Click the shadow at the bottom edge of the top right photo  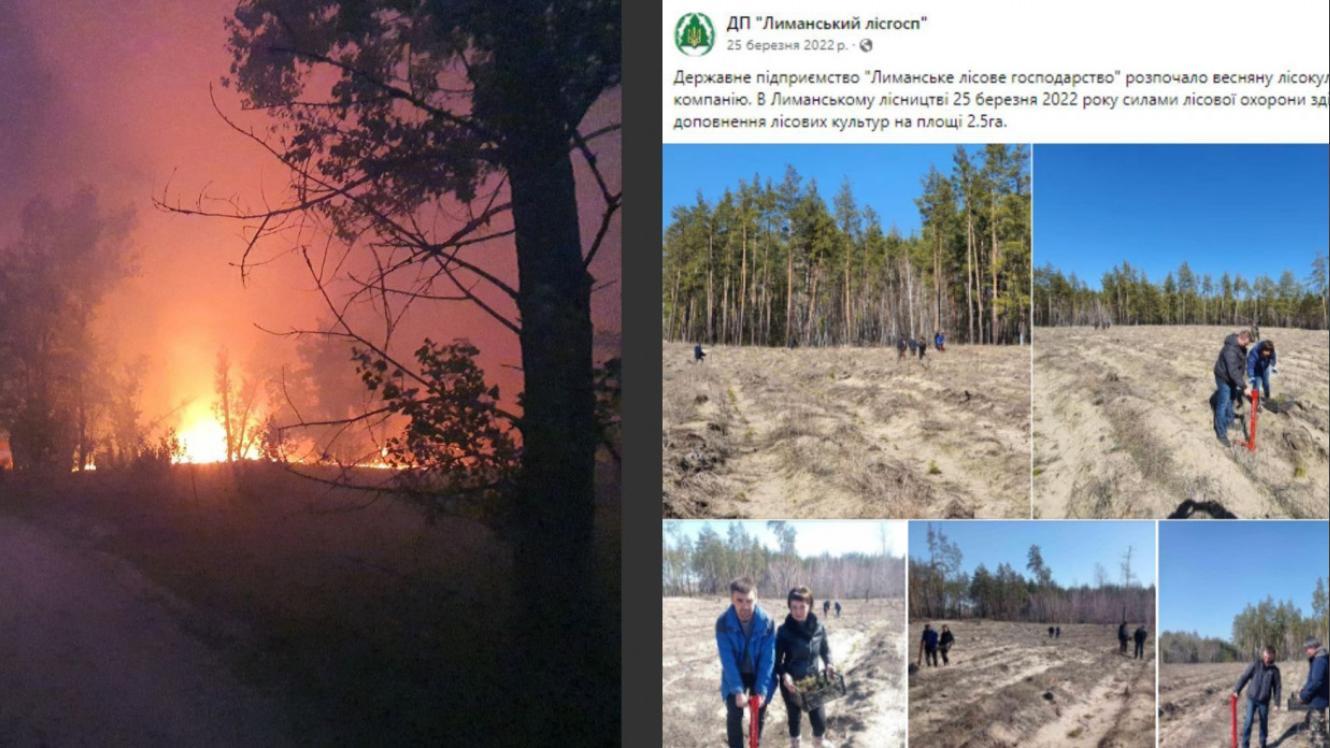[x=1201, y=509]
